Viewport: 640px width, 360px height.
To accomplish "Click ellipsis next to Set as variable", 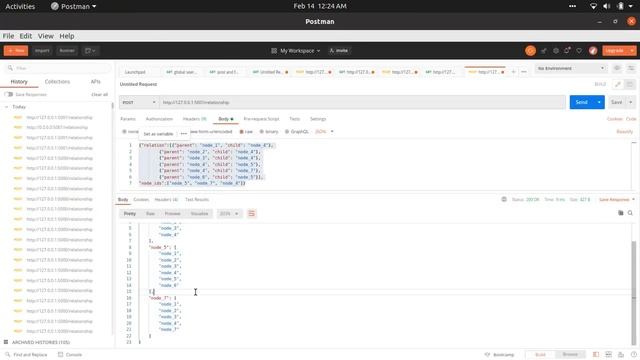I will click(184, 134).
